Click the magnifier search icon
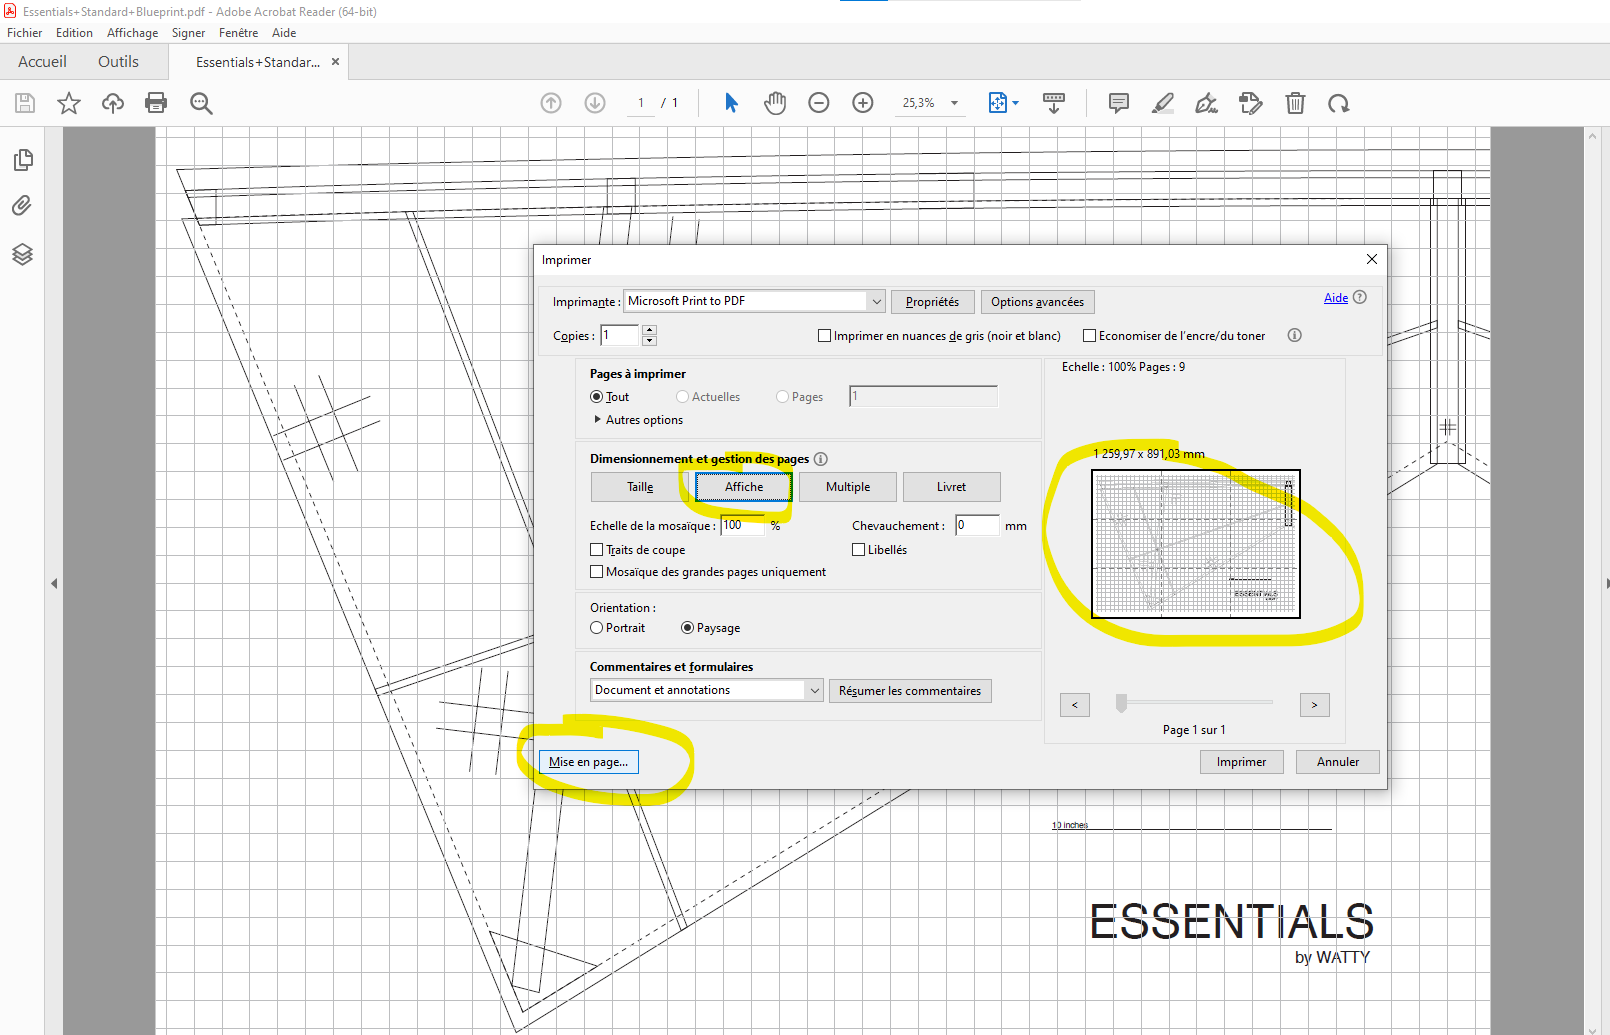Screen dimensions: 1610x1035 tap(201, 103)
